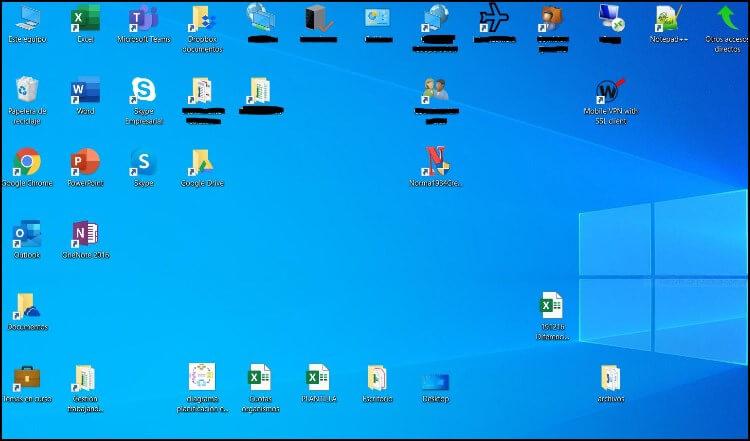750x441 pixels.
Task: Select the person with briefcase shortcut icon
Action: pos(552,18)
